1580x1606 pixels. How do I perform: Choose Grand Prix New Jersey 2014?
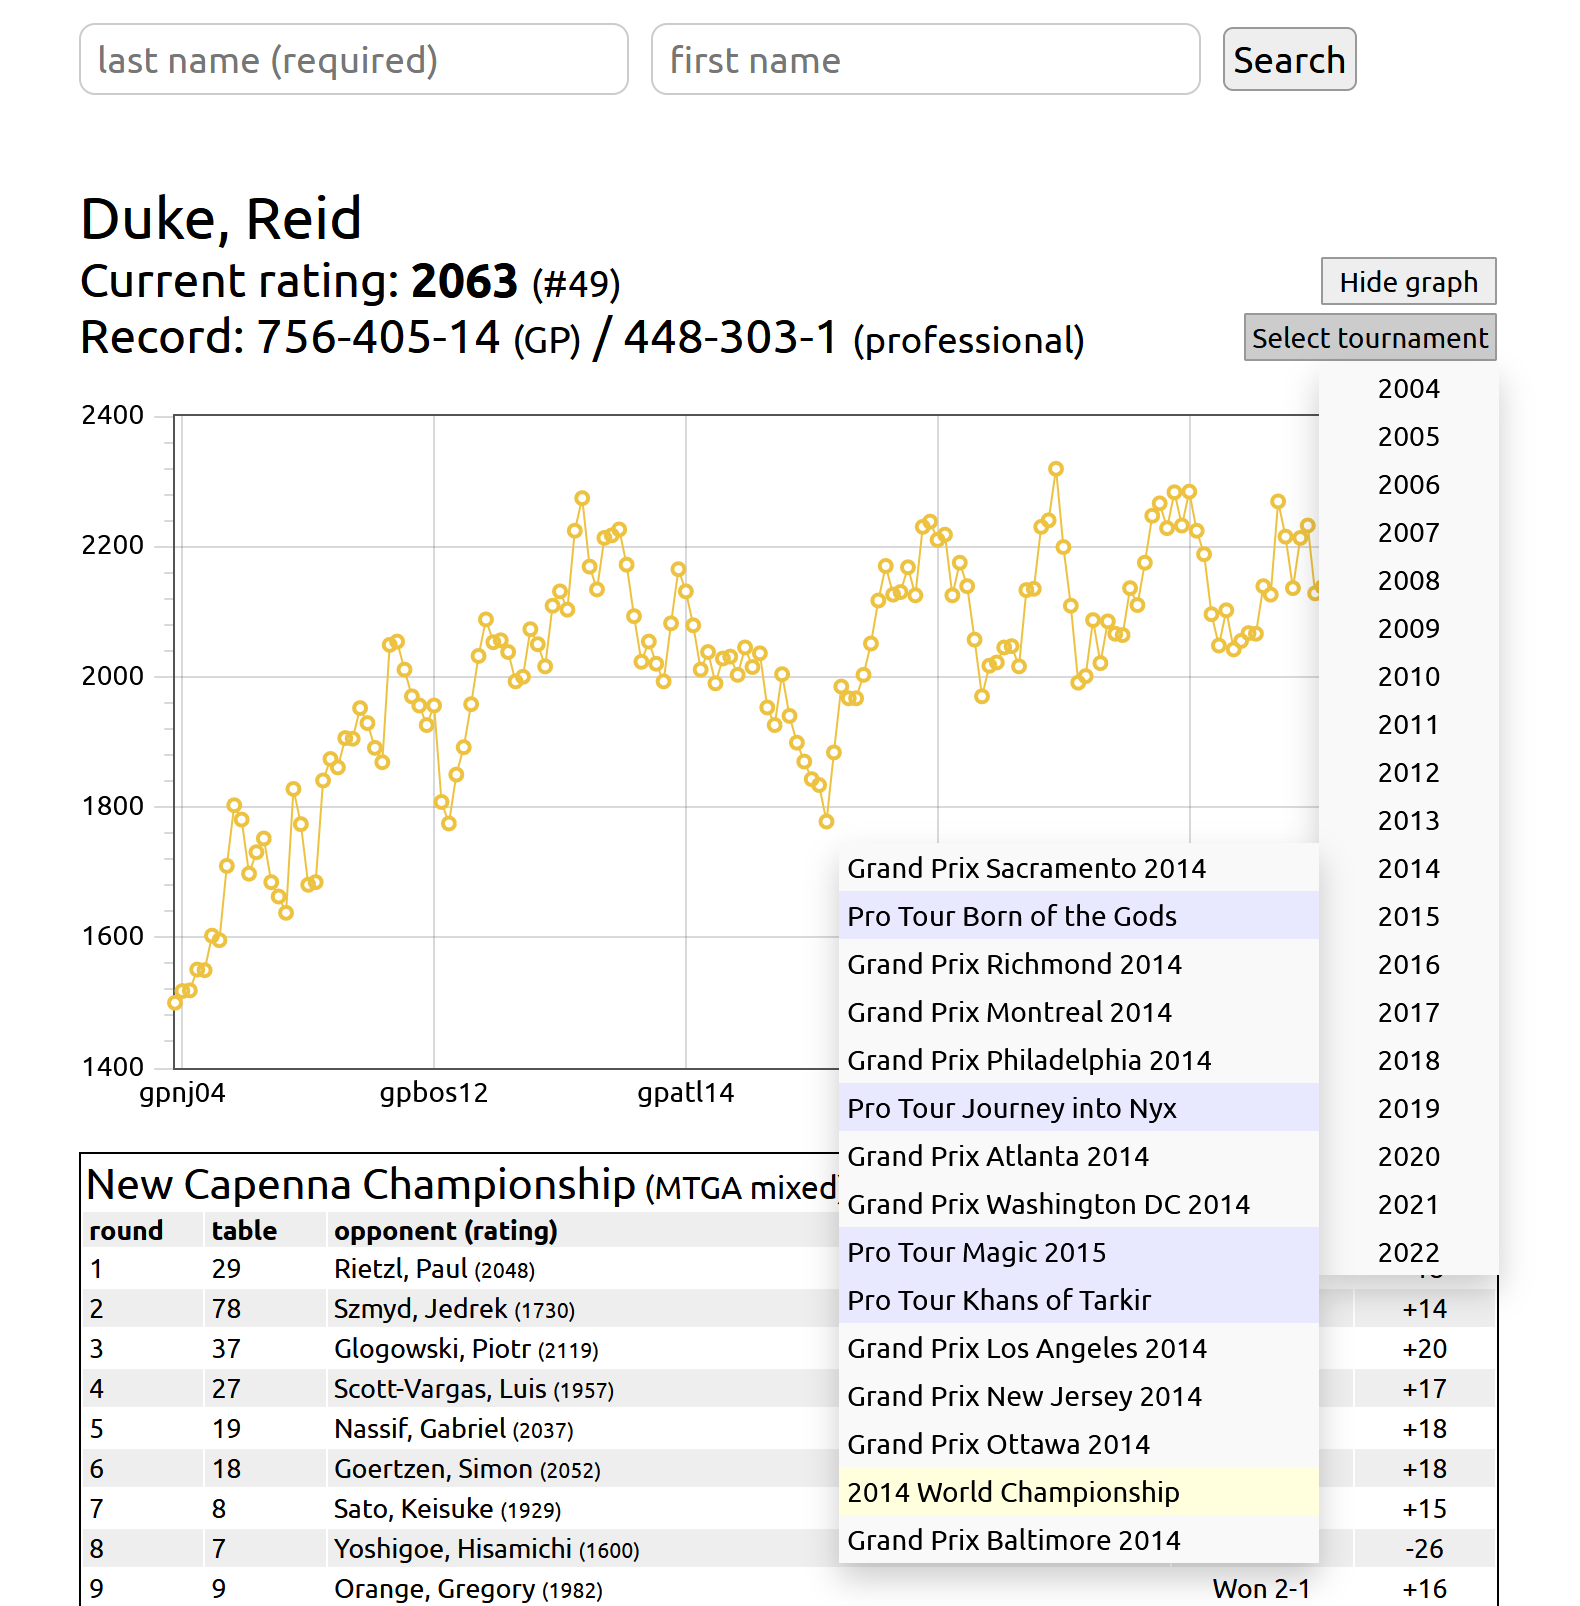point(1078,1396)
